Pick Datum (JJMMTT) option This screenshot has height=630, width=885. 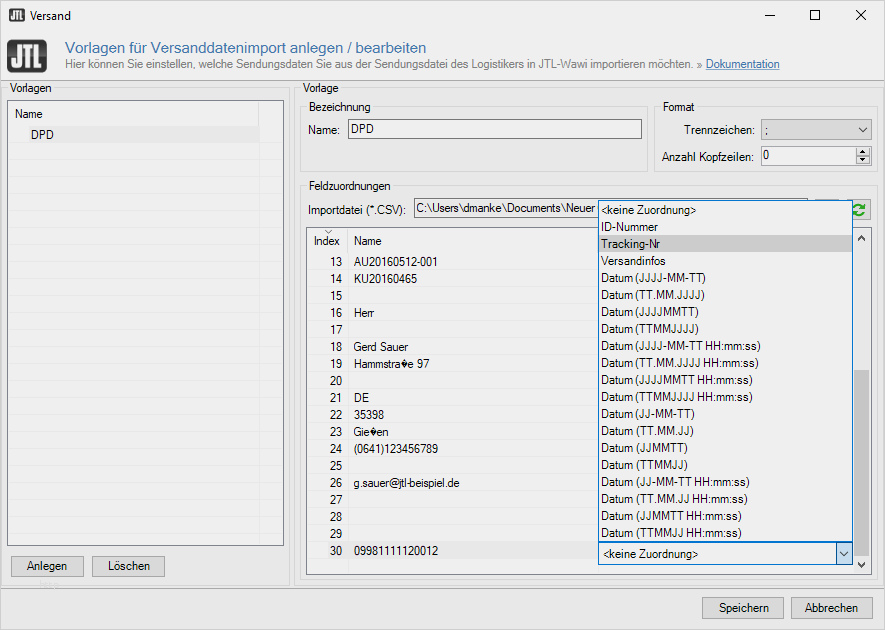pos(725,448)
